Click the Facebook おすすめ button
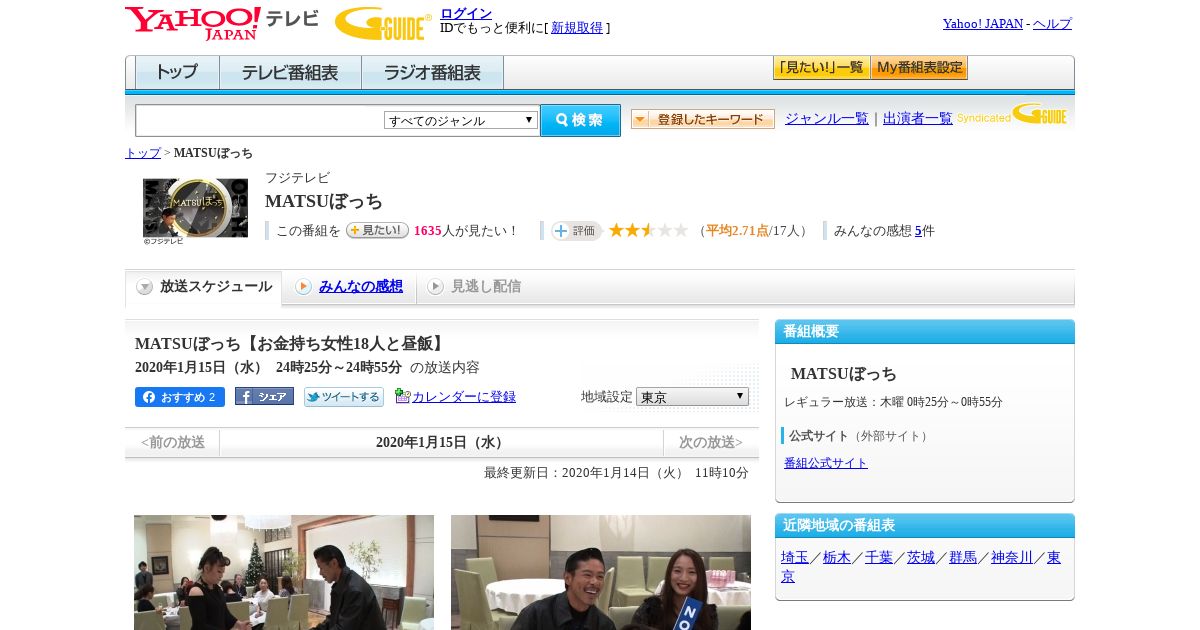 pyautogui.click(x=180, y=397)
